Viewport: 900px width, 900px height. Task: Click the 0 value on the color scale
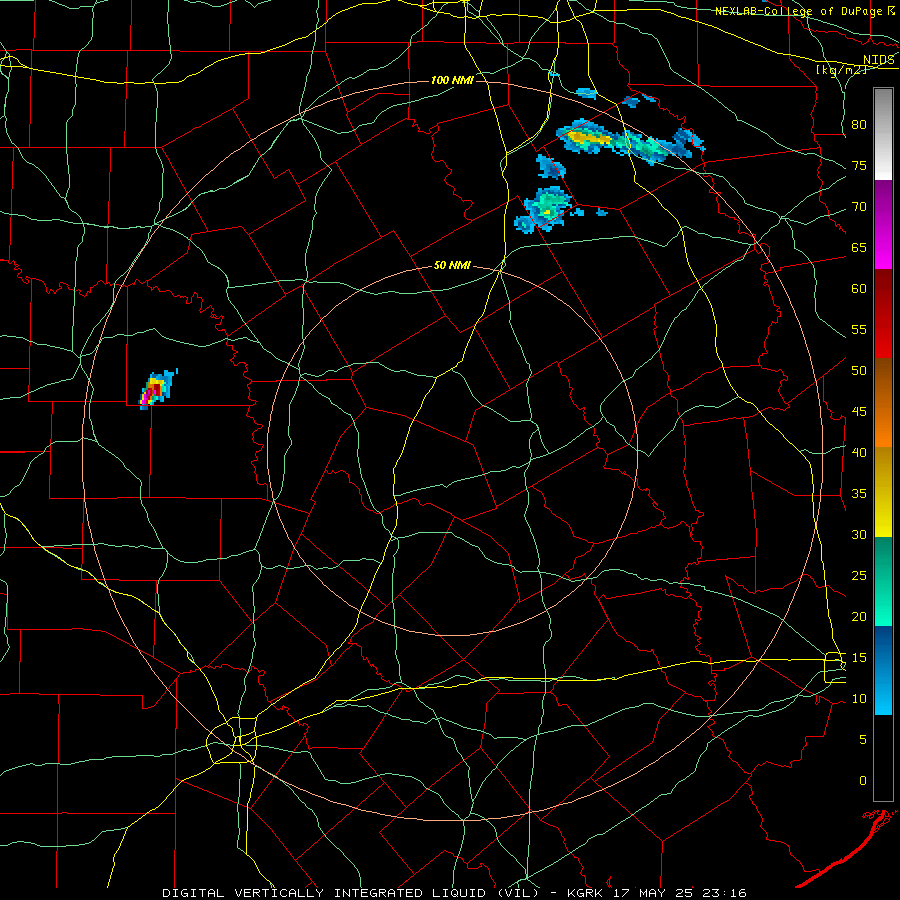[x=863, y=781]
